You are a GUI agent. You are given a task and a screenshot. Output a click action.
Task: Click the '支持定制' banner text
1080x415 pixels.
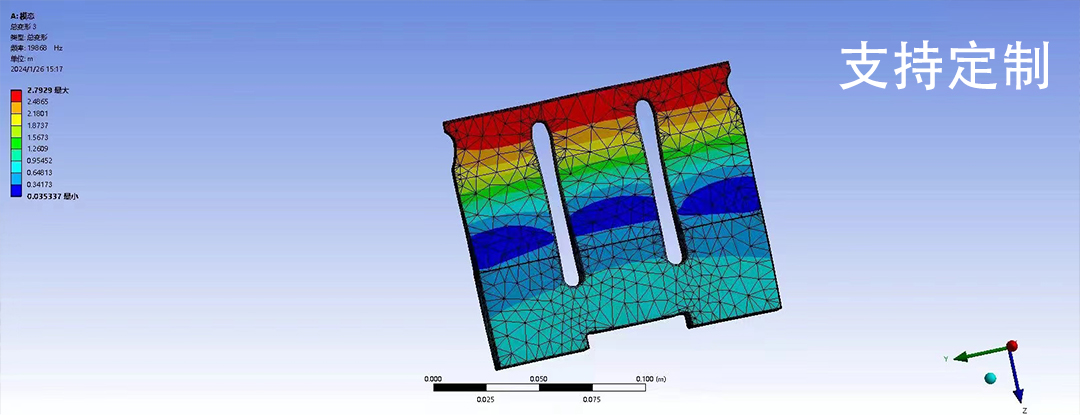944,67
